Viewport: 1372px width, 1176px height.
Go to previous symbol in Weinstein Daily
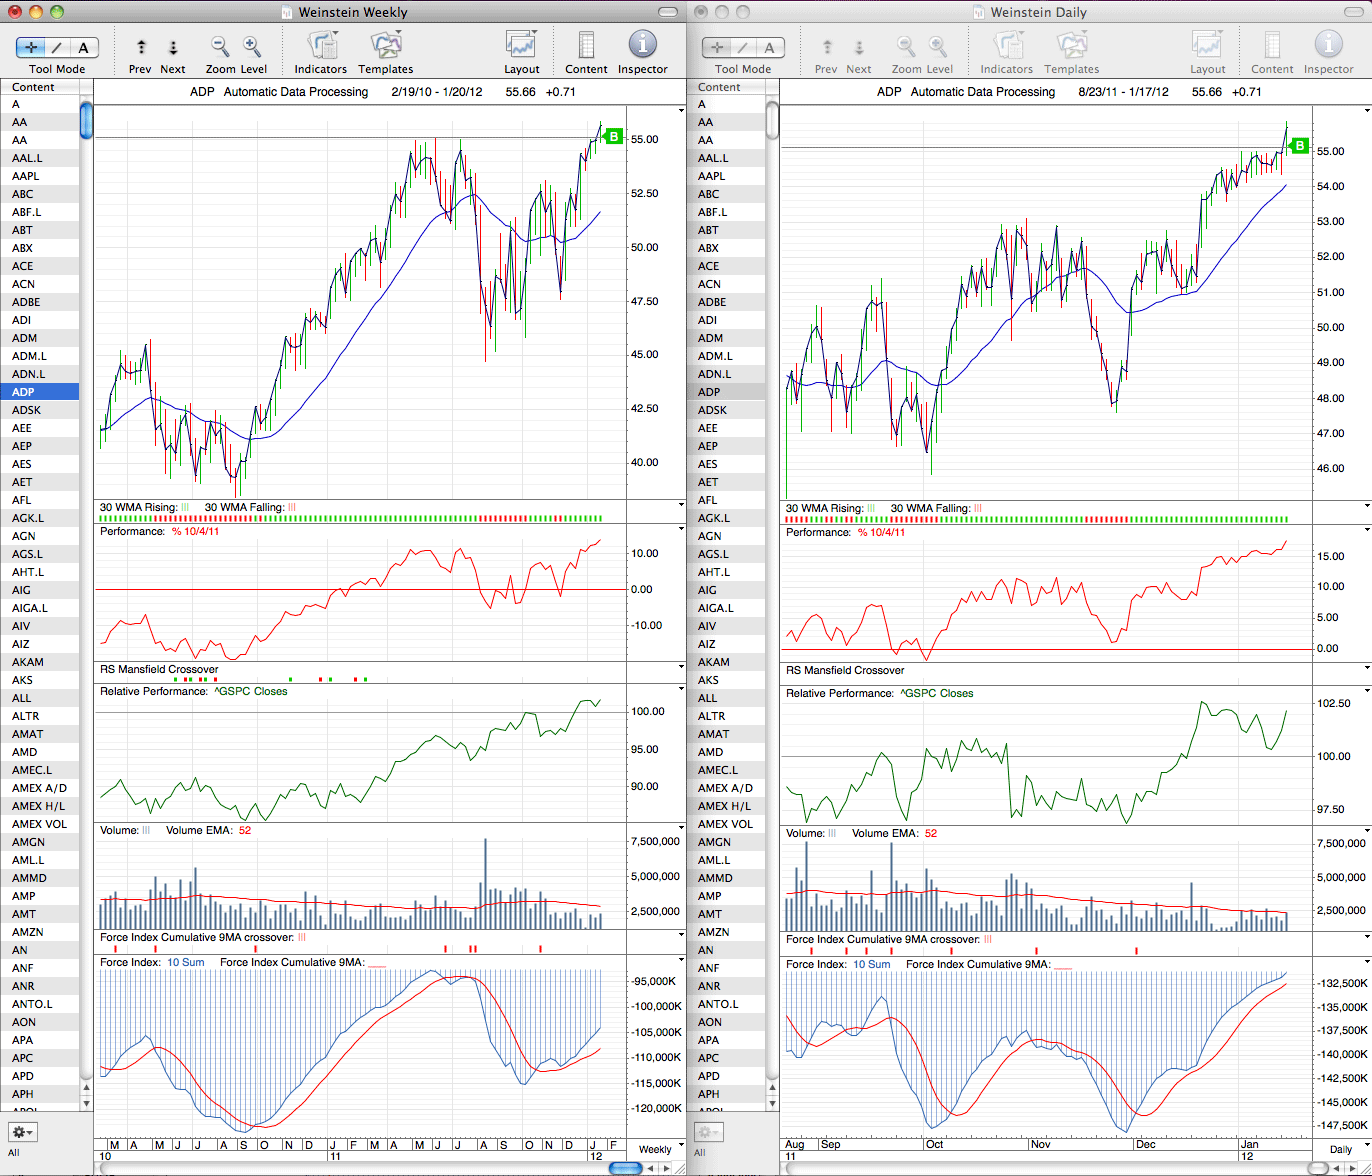pyautogui.click(x=827, y=47)
